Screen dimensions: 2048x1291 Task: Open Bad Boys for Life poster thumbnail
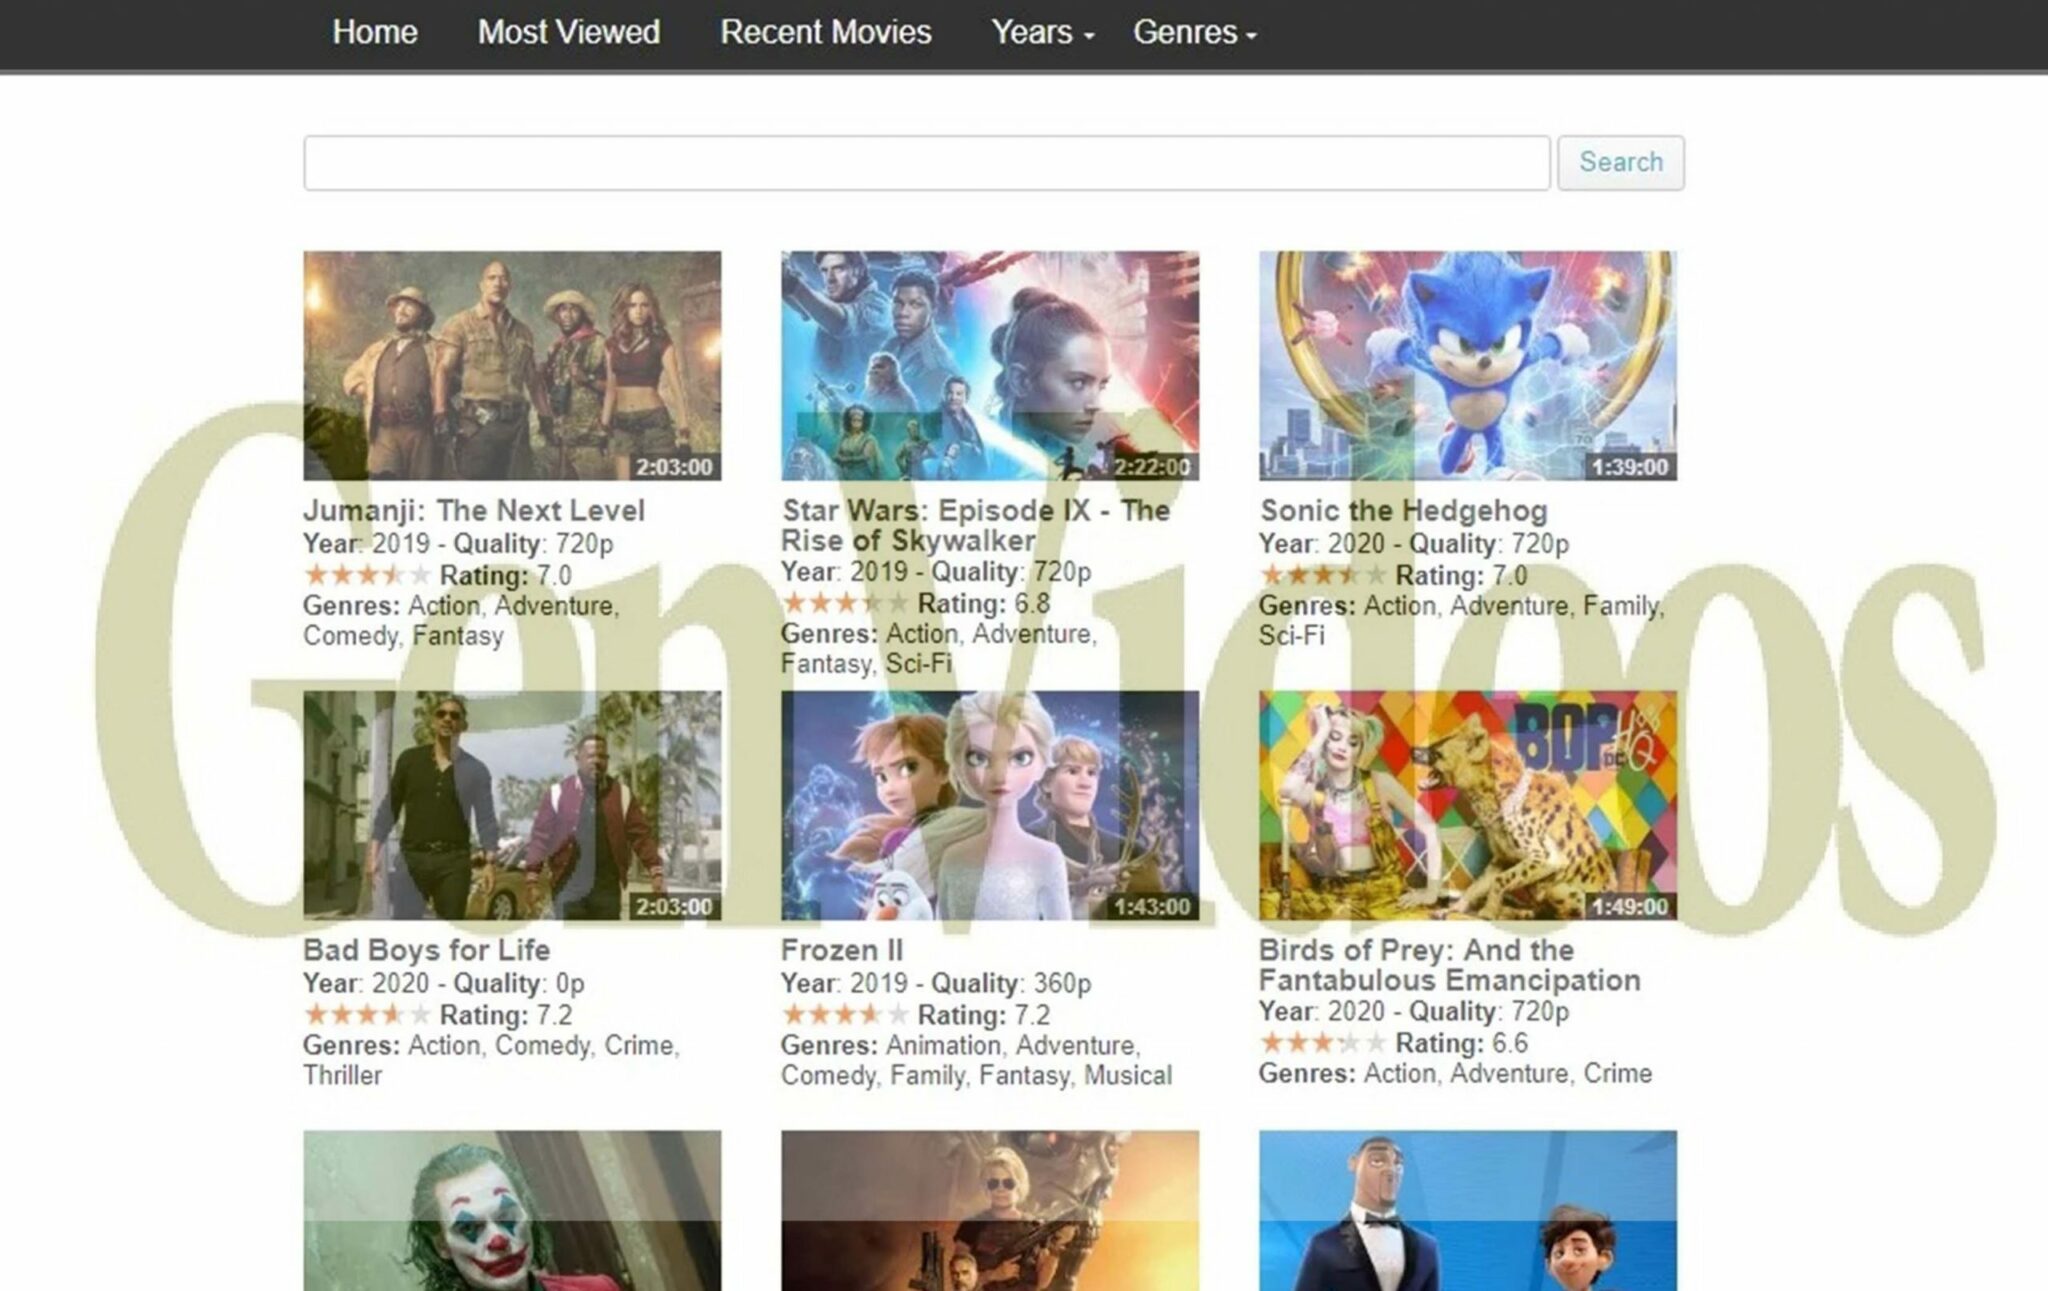(x=512, y=805)
